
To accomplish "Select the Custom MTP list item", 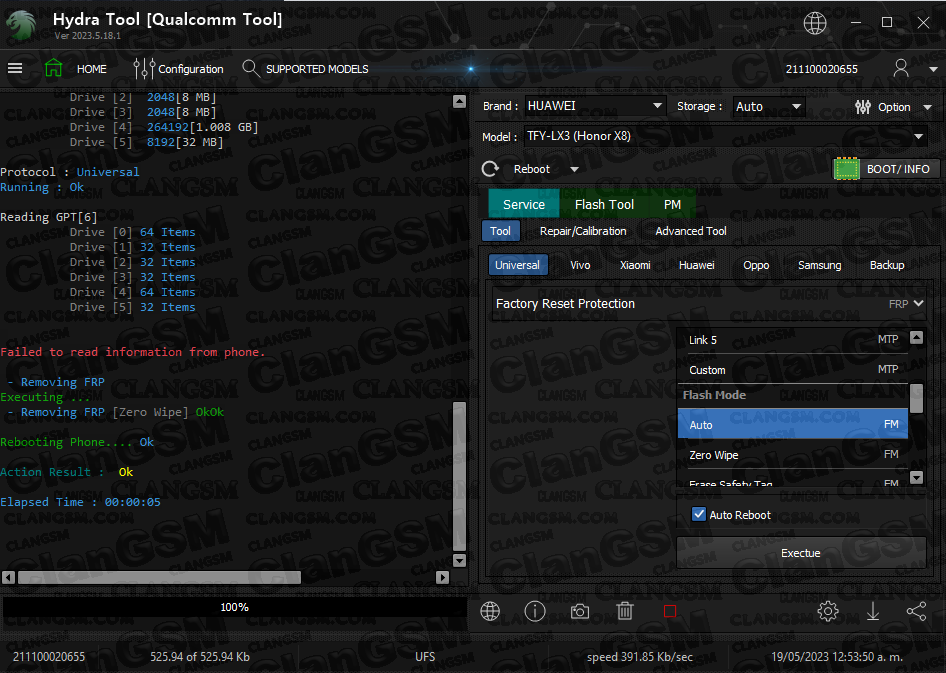I will 793,370.
